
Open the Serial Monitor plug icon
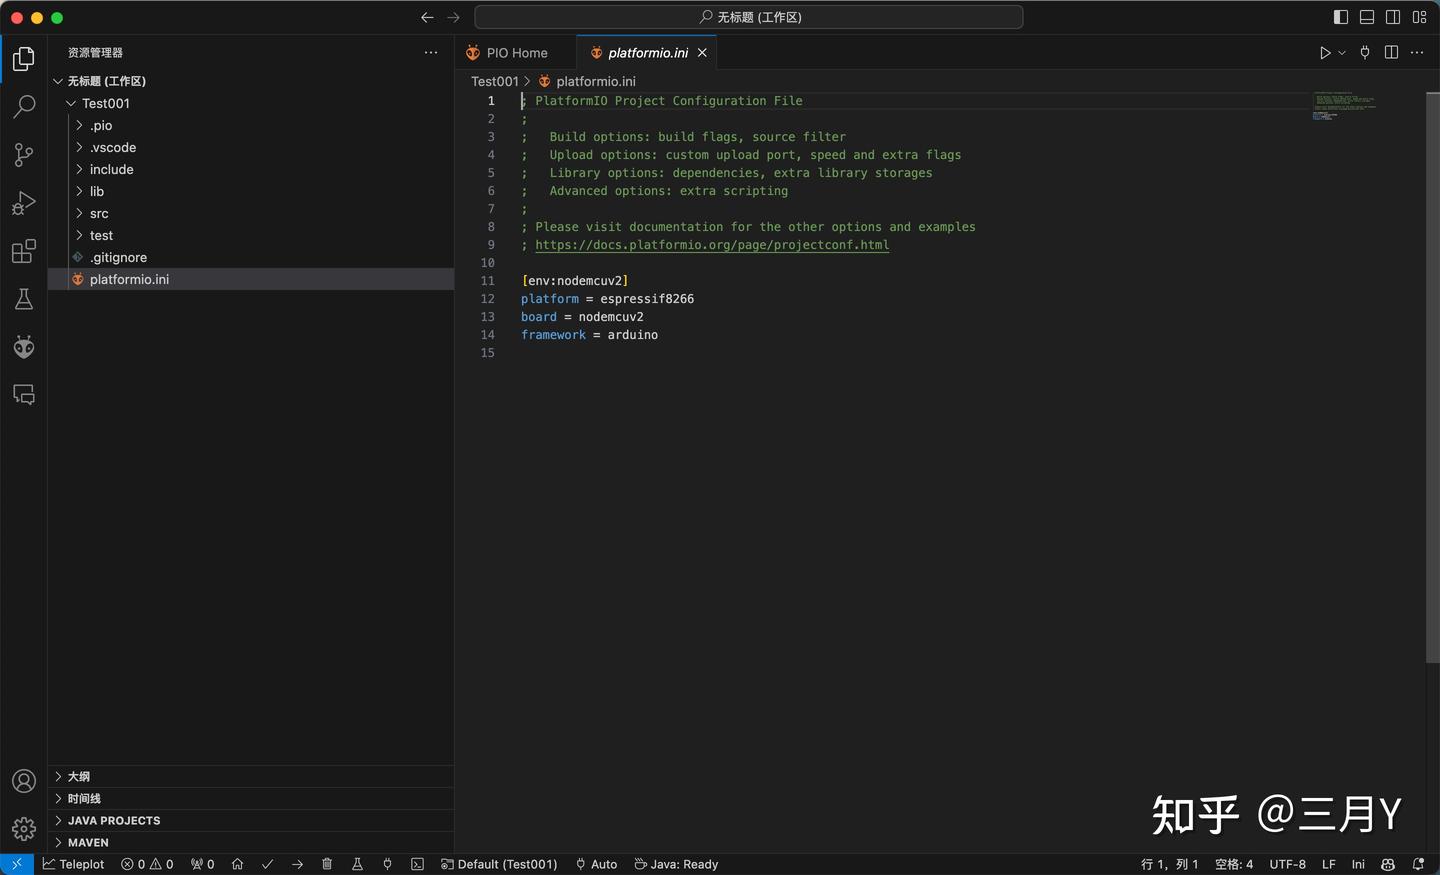pyautogui.click(x=387, y=864)
